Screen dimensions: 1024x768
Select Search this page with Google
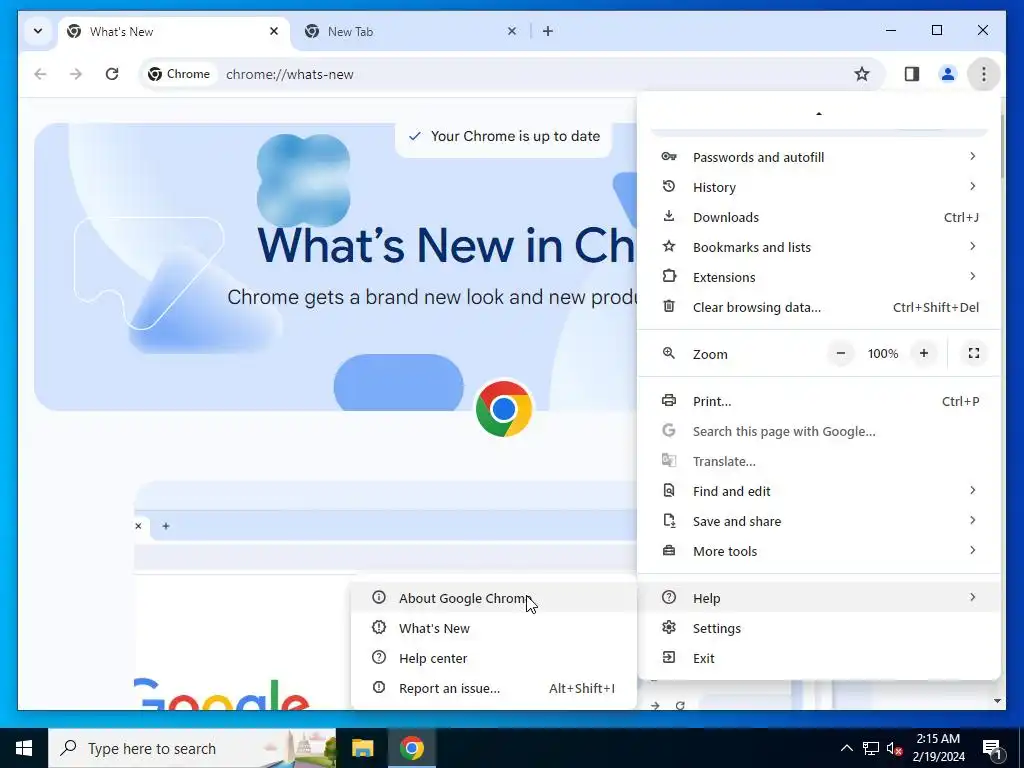[x=818, y=431]
